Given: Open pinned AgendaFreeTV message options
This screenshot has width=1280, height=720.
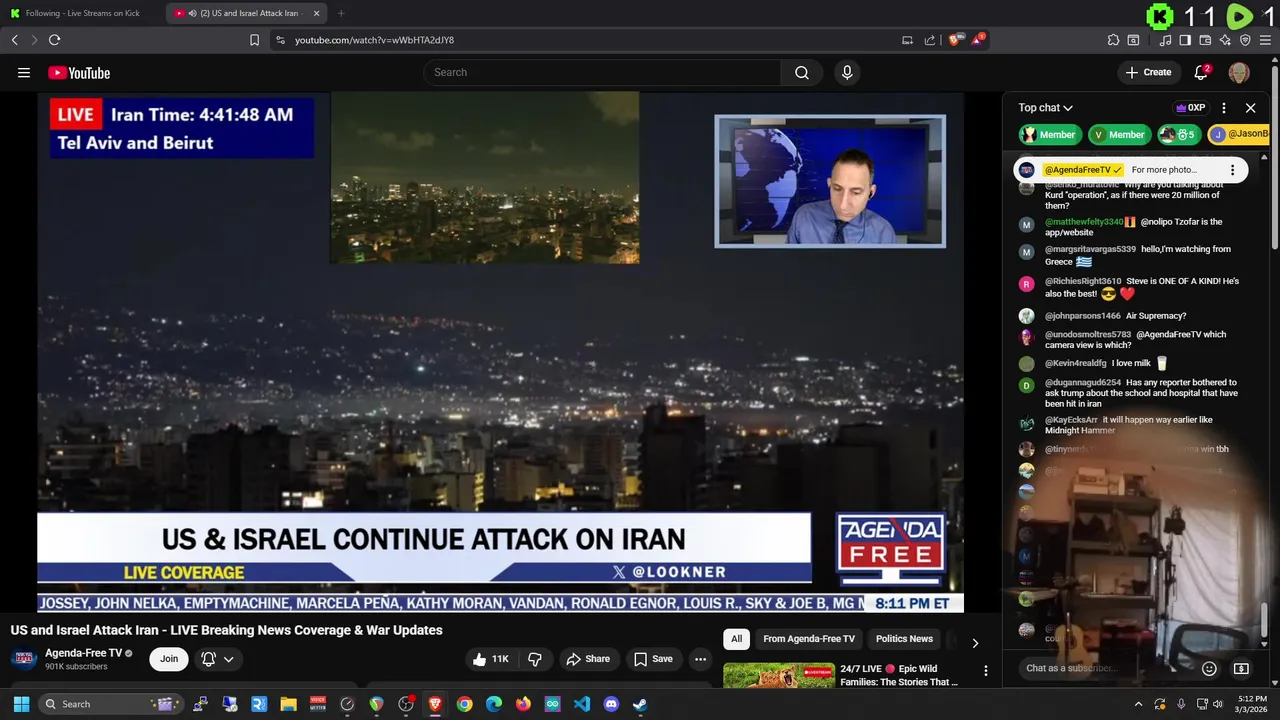Looking at the screenshot, I should (x=1232, y=170).
